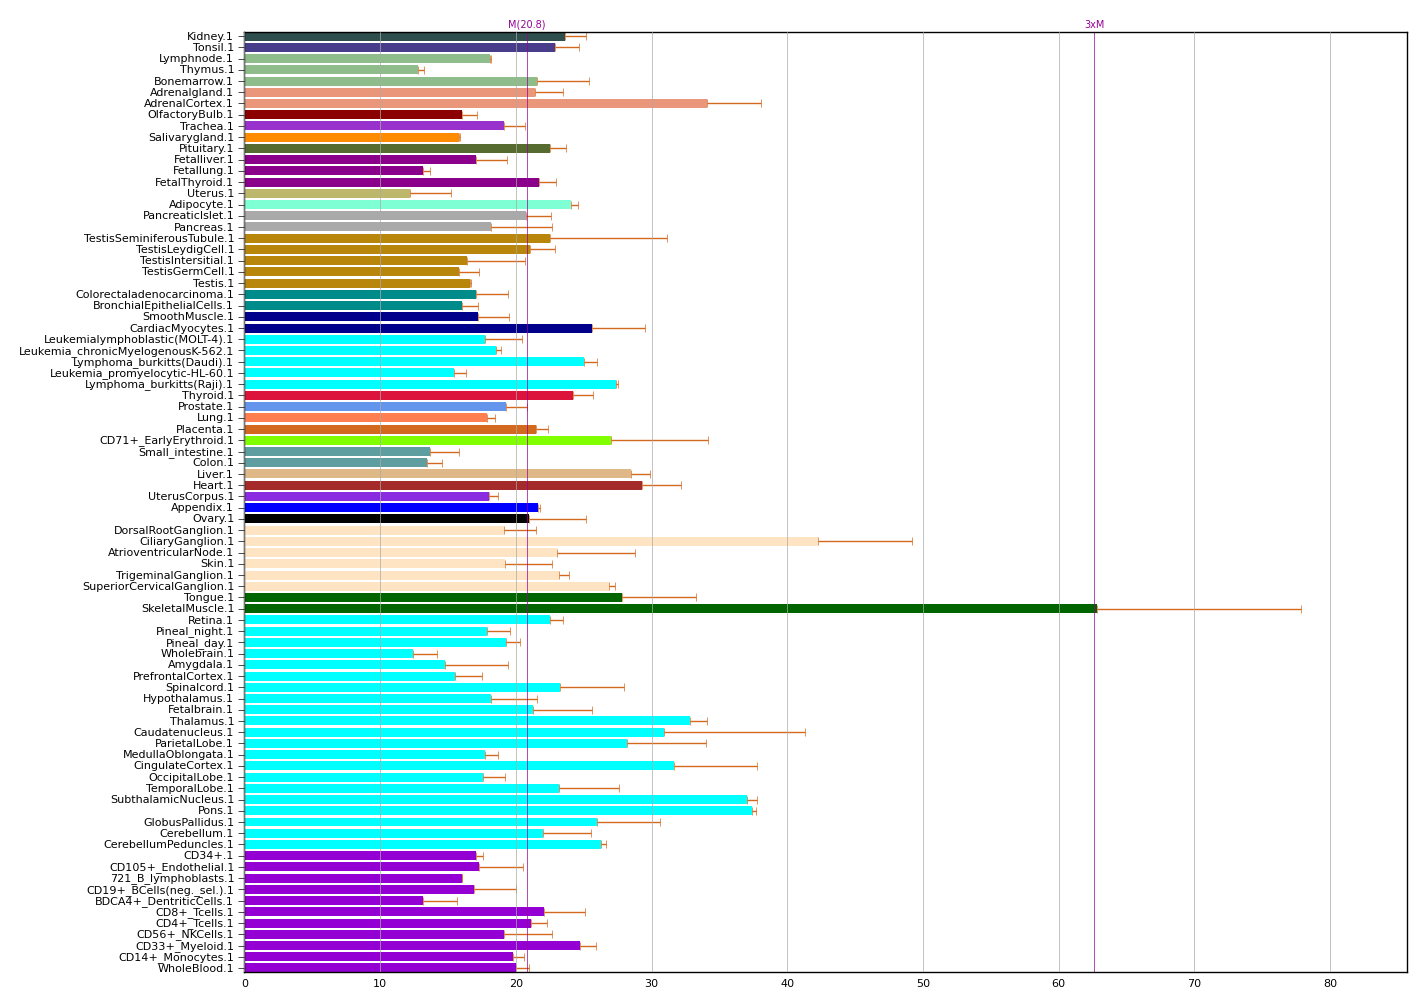Click the dark green SkeletalMuscle.1 bar
The width and height of the screenshot is (1426, 1008).
(x=670, y=608)
